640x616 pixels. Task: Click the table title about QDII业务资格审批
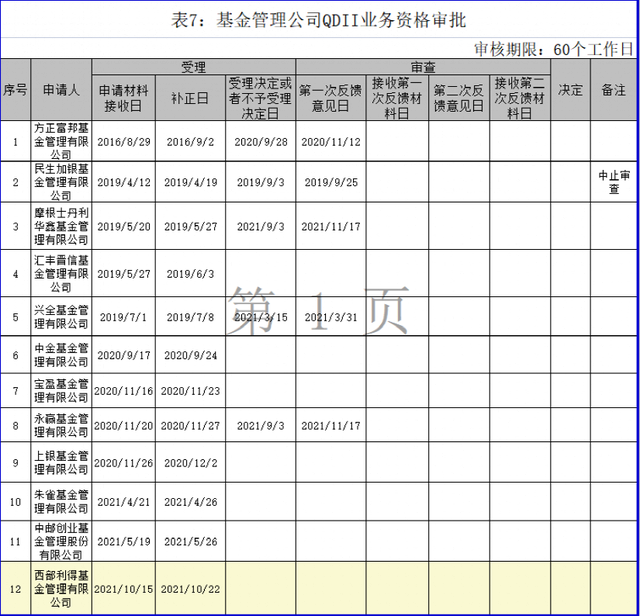point(320,20)
